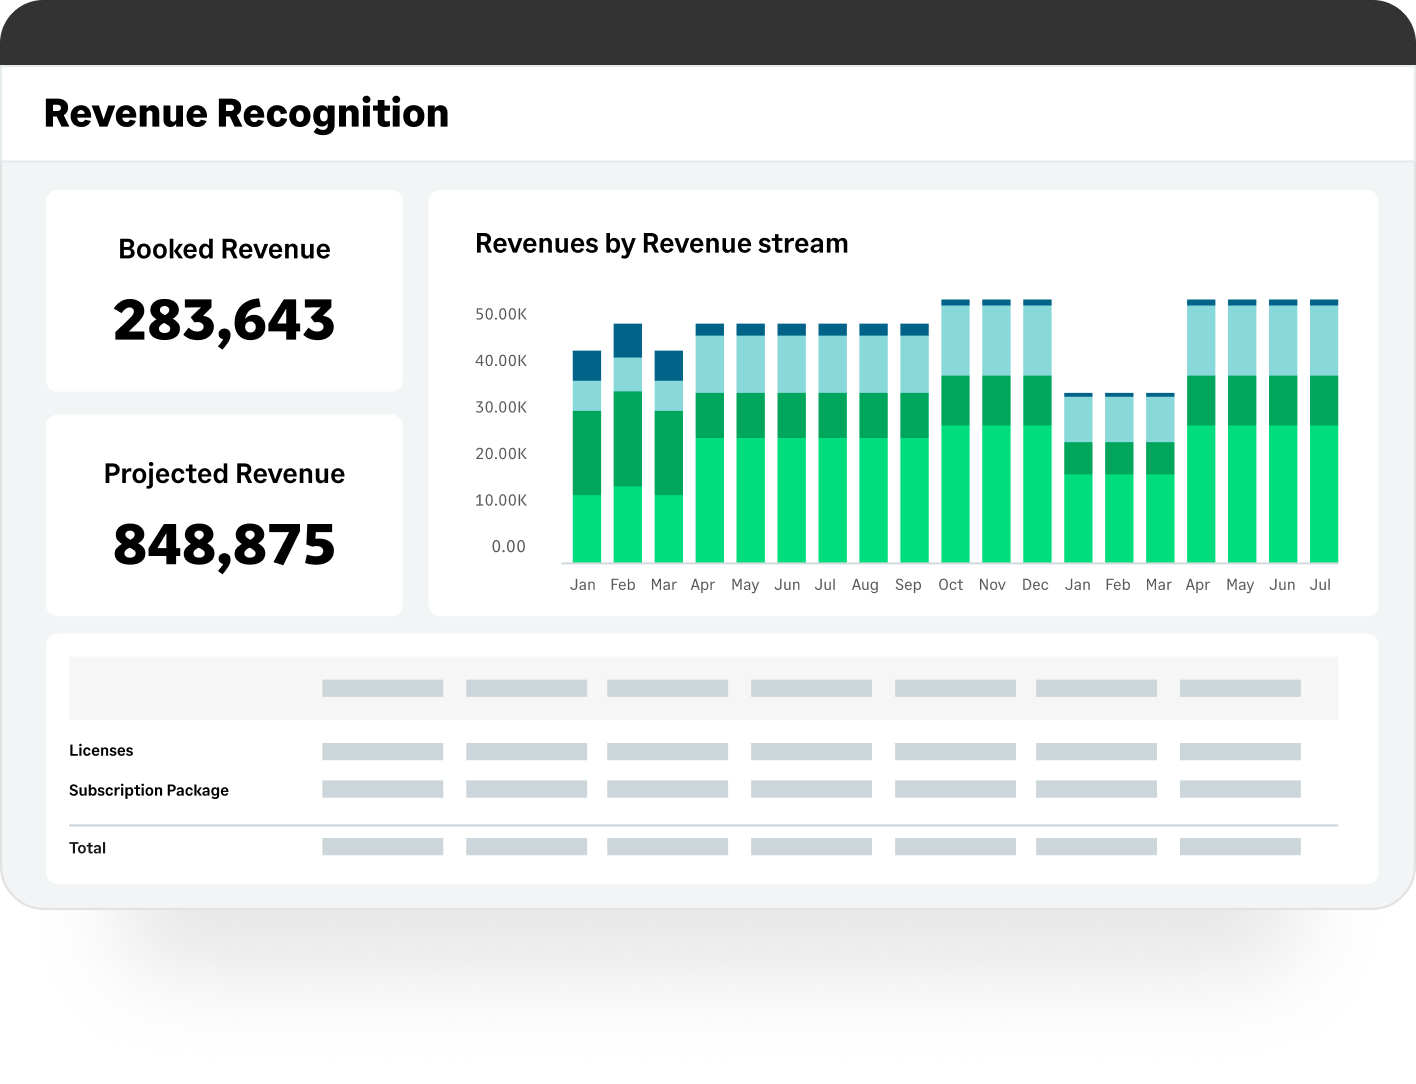Click the Booked Revenue value 283,643

[x=224, y=321]
